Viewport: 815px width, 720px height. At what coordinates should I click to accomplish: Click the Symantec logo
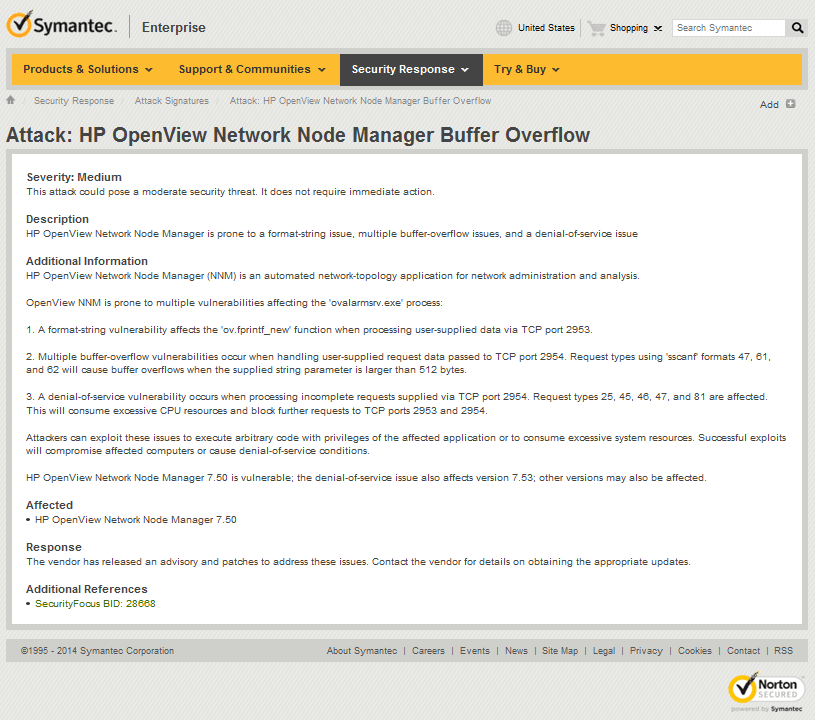tap(62, 24)
